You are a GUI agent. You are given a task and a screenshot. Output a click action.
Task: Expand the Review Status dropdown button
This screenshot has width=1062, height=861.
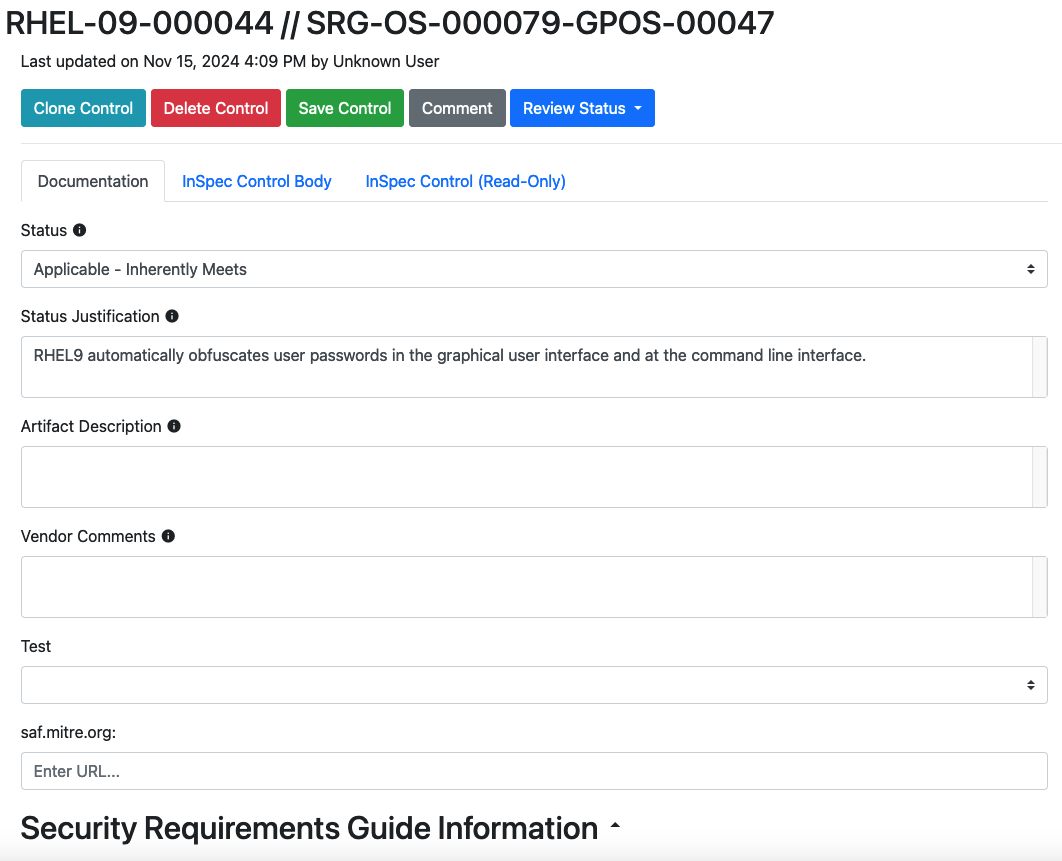click(582, 108)
